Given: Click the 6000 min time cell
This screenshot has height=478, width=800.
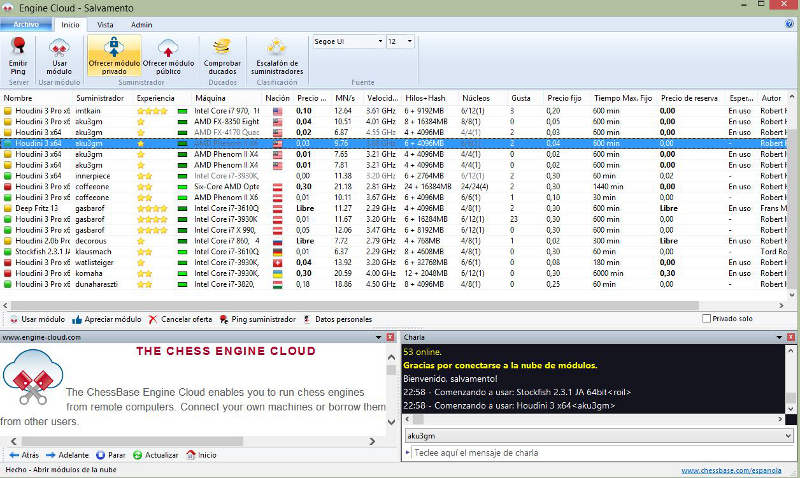Looking at the screenshot, I should (x=608, y=273).
